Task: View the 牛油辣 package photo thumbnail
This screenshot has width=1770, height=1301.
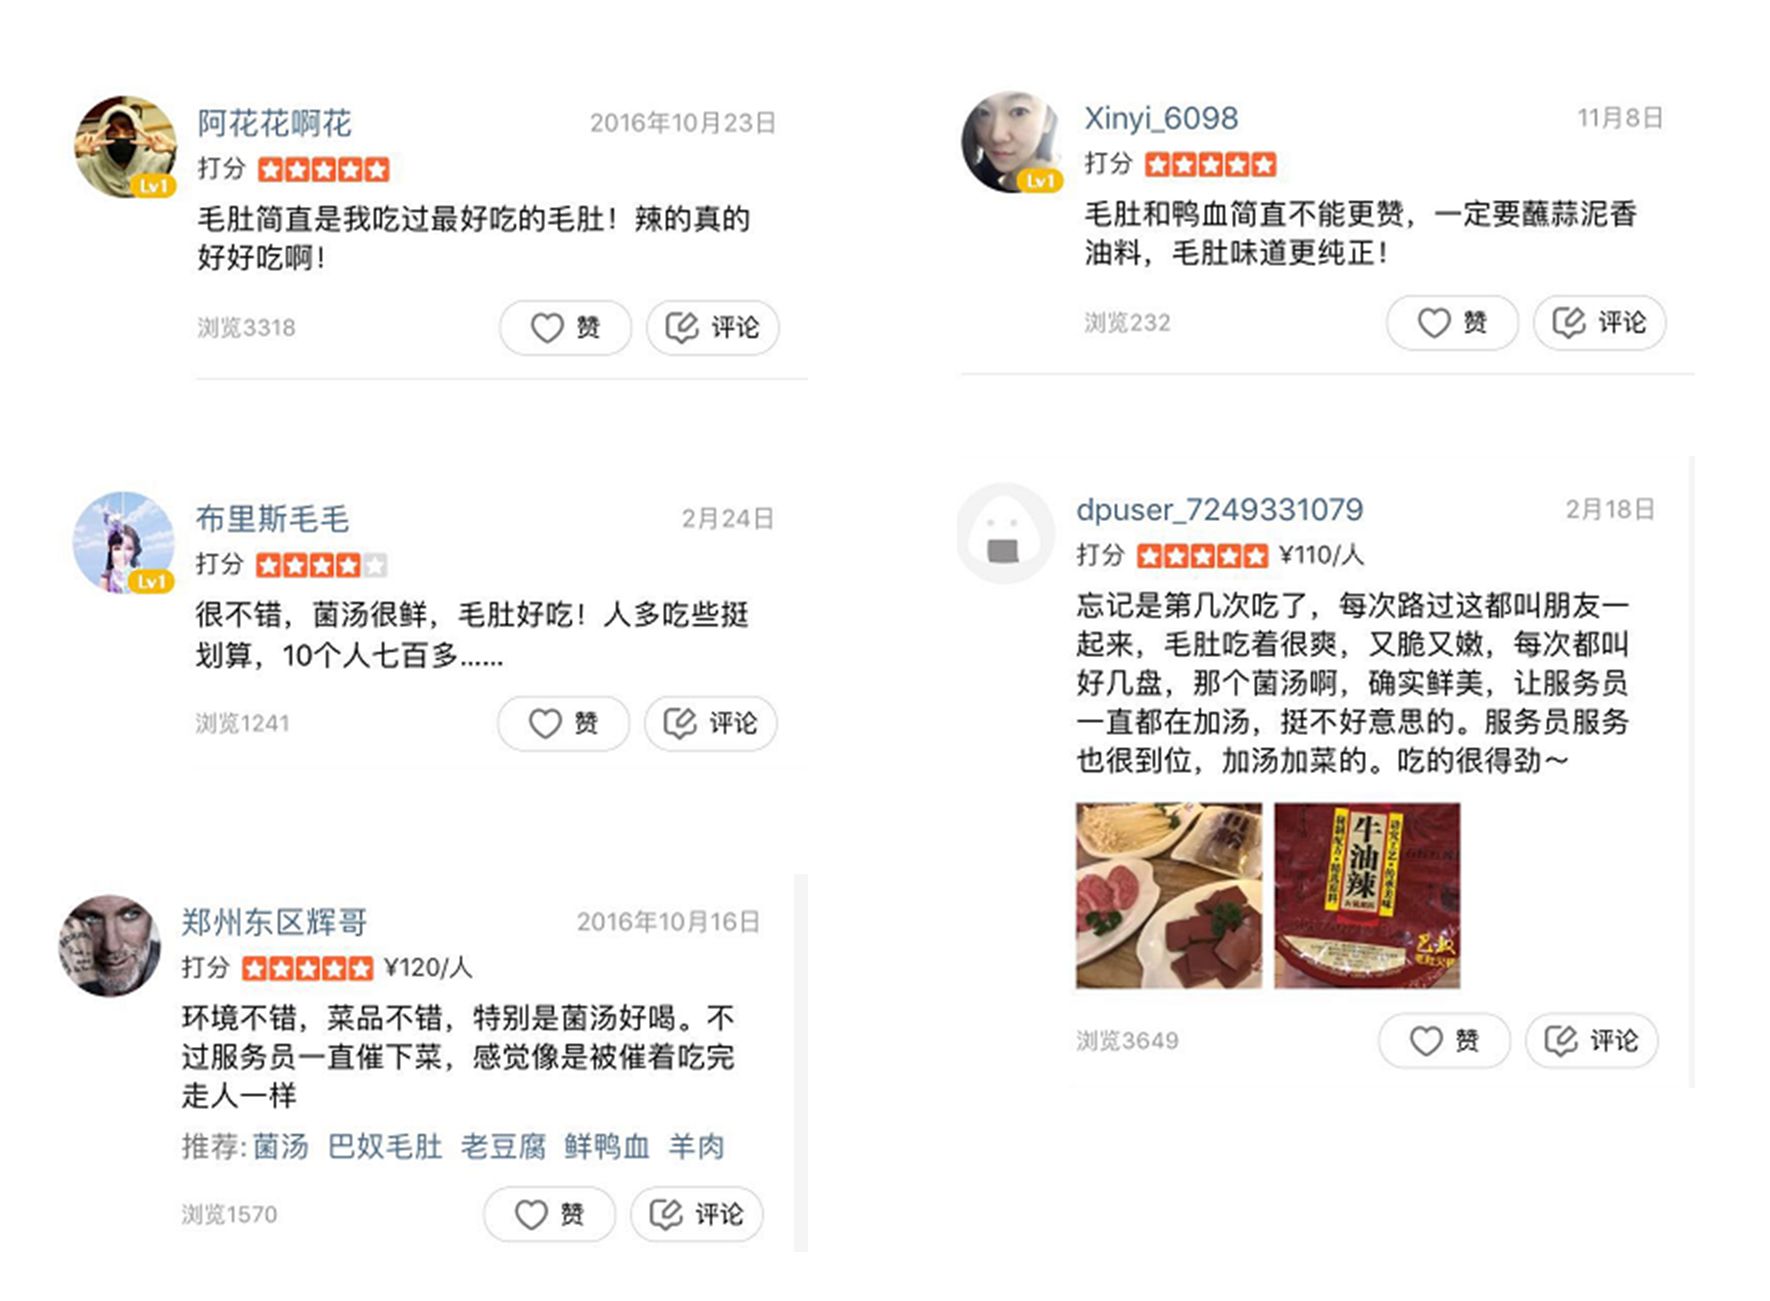Action: point(1367,896)
